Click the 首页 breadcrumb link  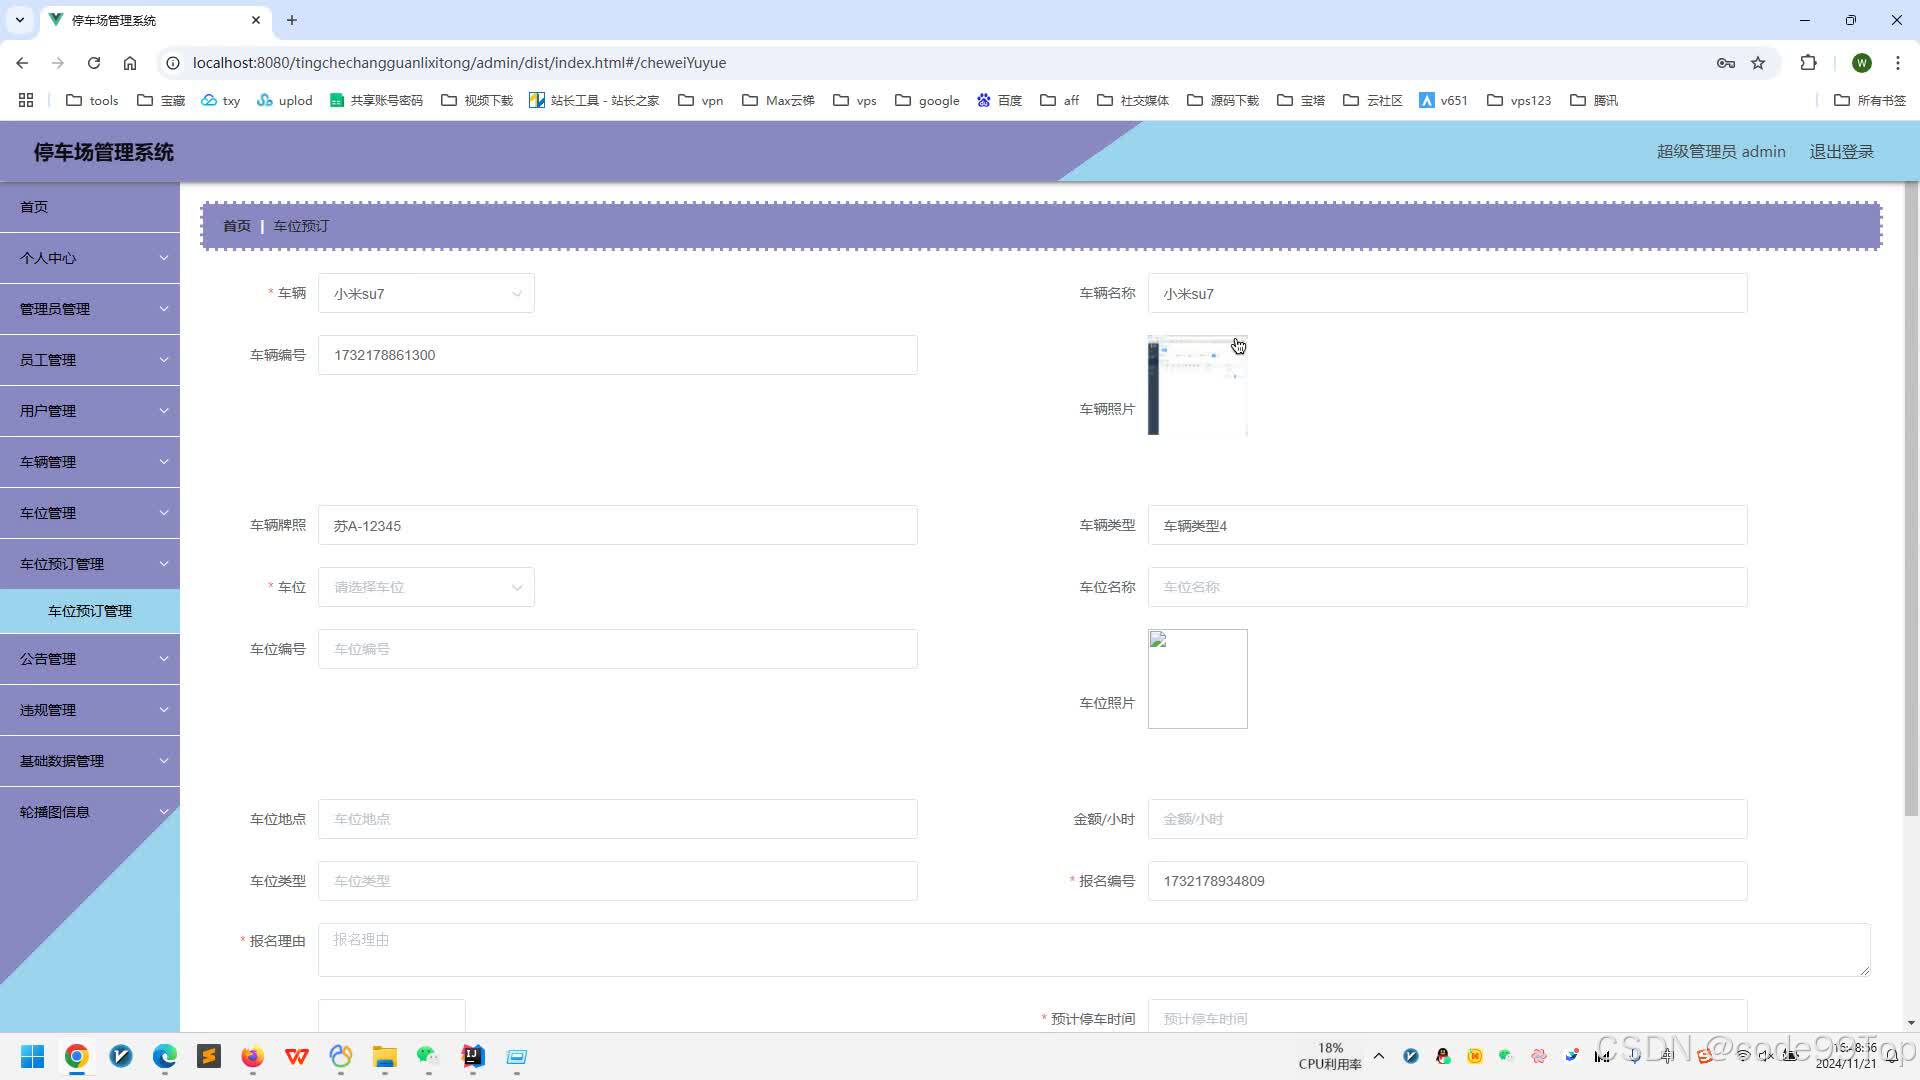(x=237, y=226)
